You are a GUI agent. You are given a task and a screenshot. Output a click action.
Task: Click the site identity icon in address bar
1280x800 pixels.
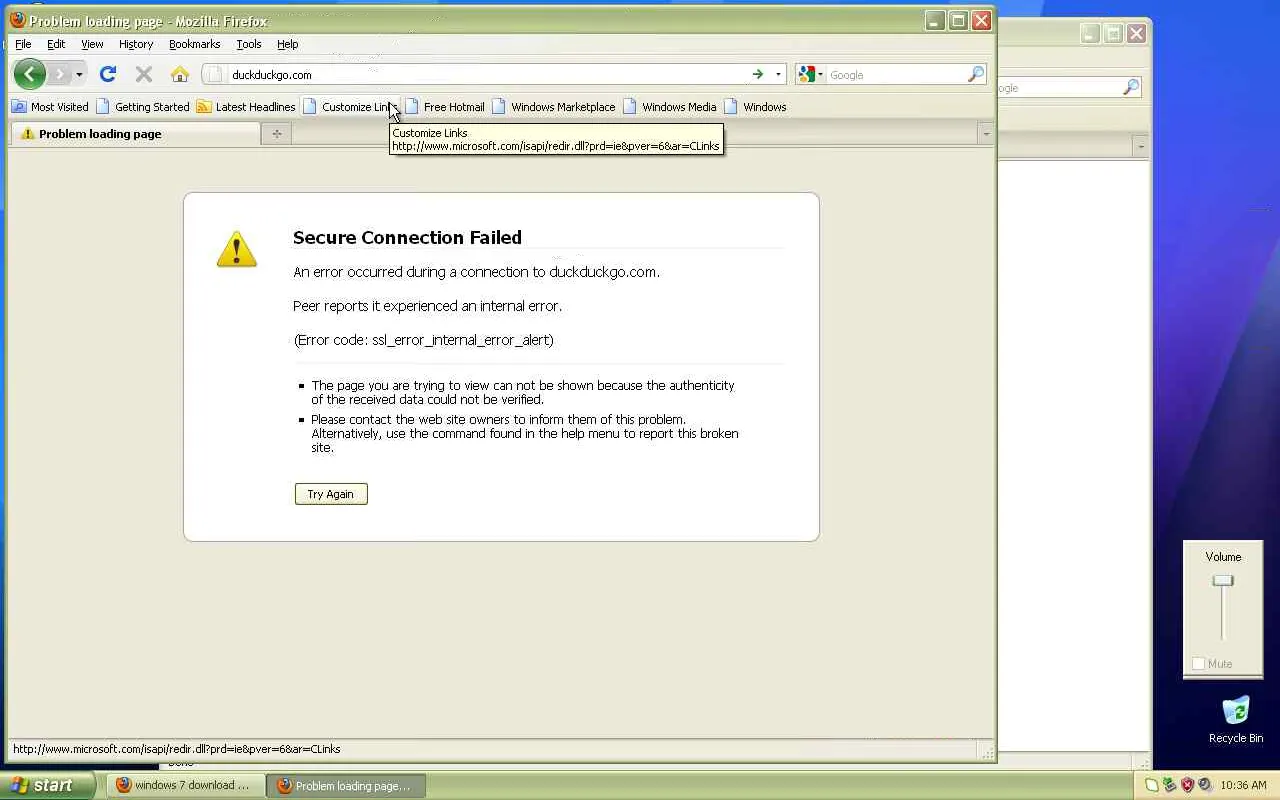(215, 74)
